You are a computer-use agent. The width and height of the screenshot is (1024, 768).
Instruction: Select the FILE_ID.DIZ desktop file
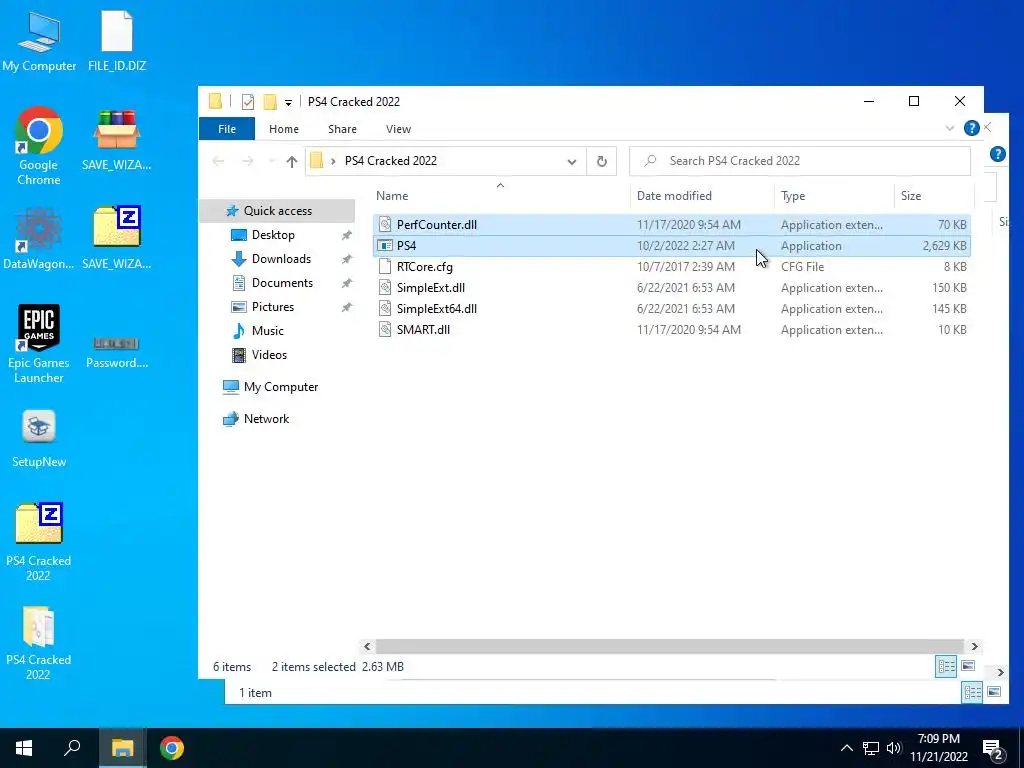[117, 41]
